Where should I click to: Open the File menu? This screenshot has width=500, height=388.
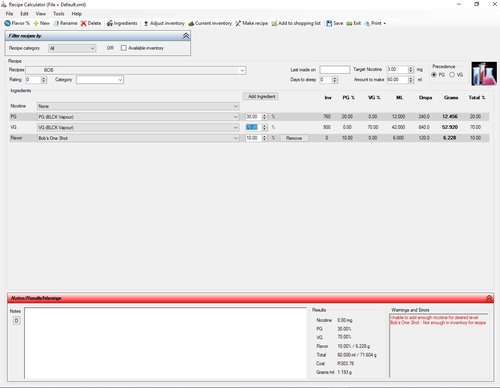click(x=9, y=14)
